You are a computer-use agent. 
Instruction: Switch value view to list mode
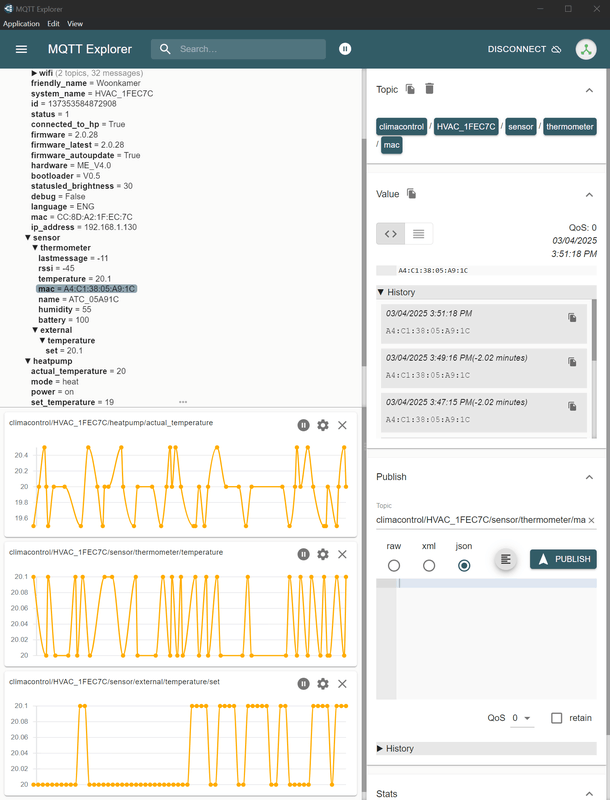click(419, 234)
